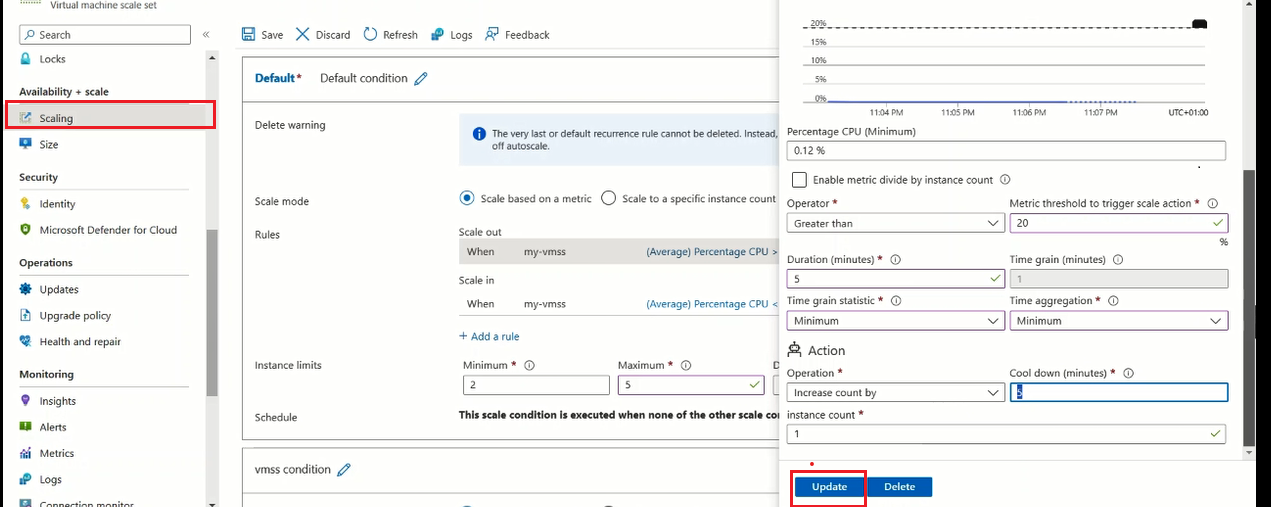Click the Metric threshold field showing 20

click(1119, 223)
